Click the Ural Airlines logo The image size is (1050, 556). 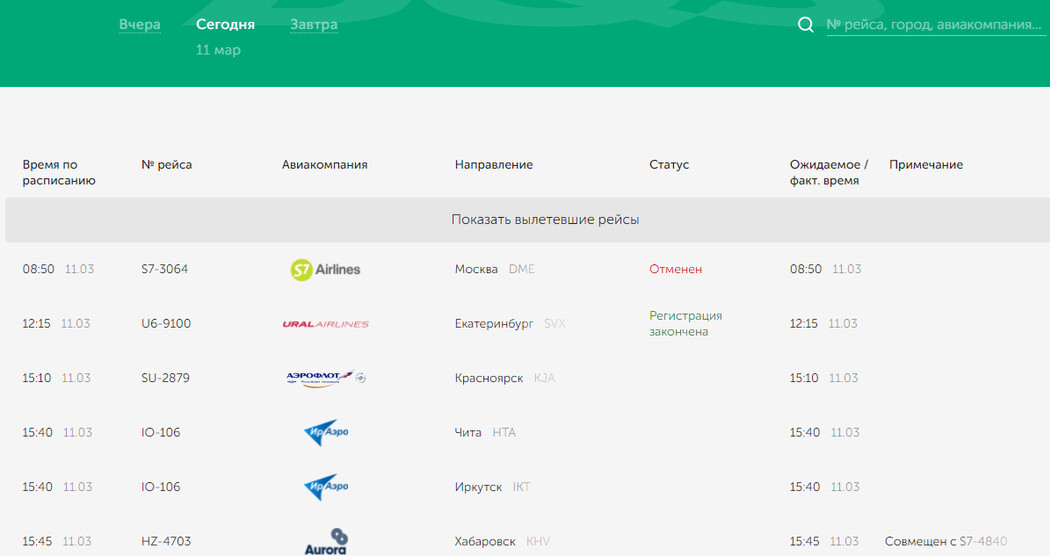tap(325, 324)
